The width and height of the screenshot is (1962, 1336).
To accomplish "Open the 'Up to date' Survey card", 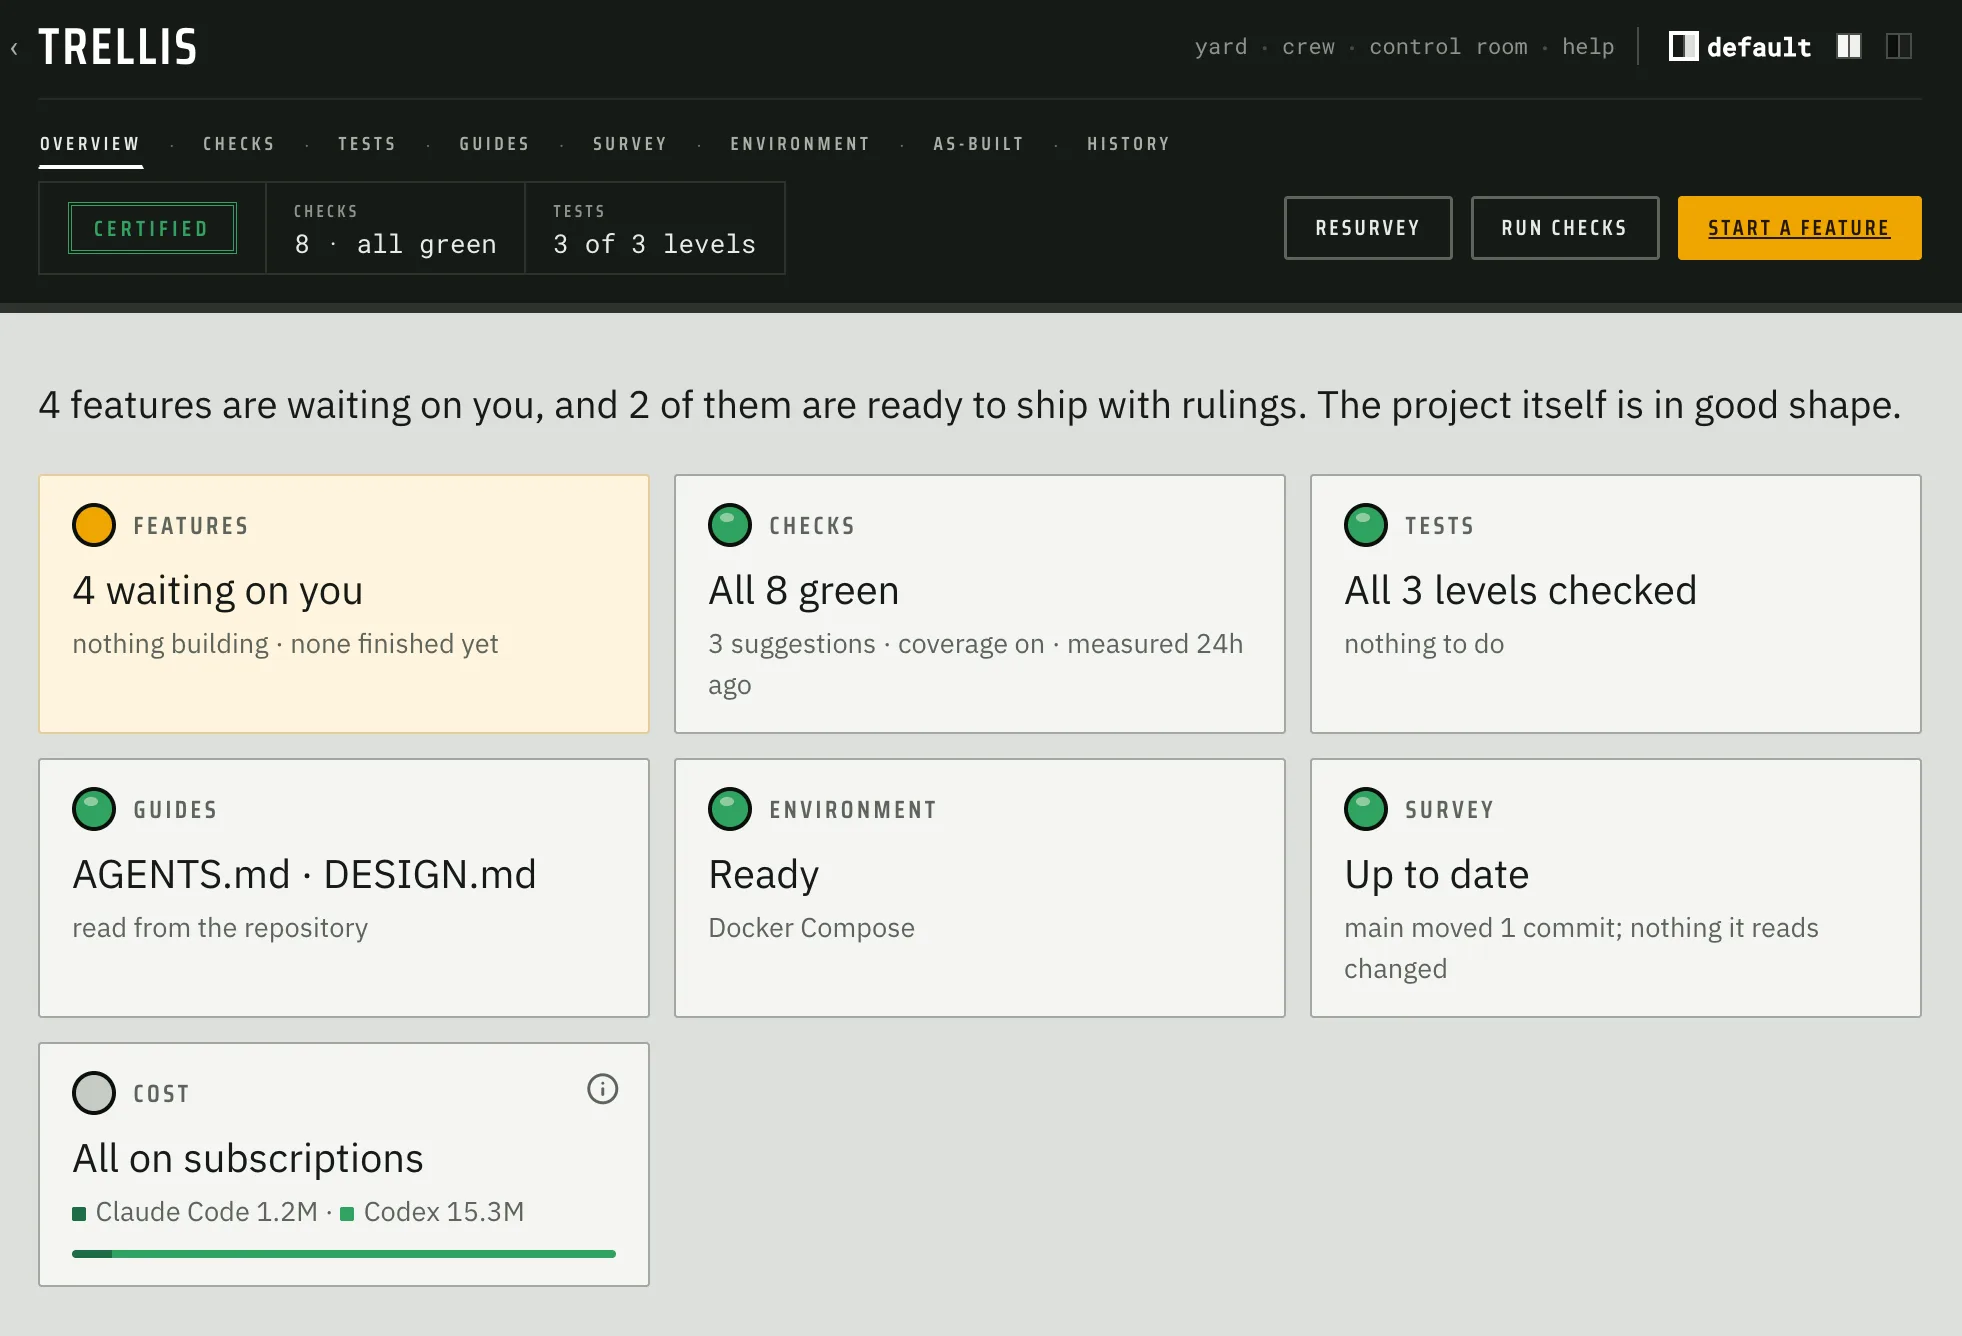I will coord(1616,888).
